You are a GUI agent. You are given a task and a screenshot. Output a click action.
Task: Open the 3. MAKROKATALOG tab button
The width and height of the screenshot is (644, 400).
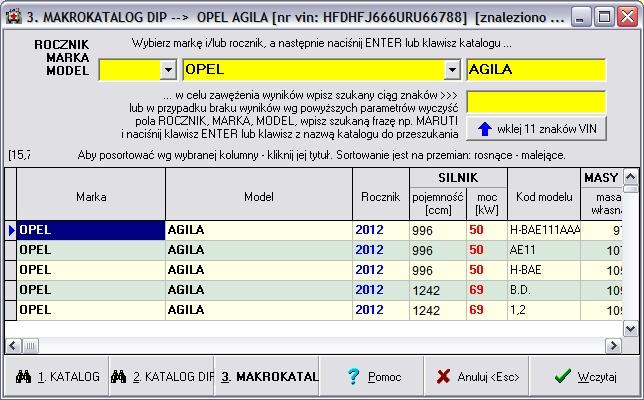[267, 377]
